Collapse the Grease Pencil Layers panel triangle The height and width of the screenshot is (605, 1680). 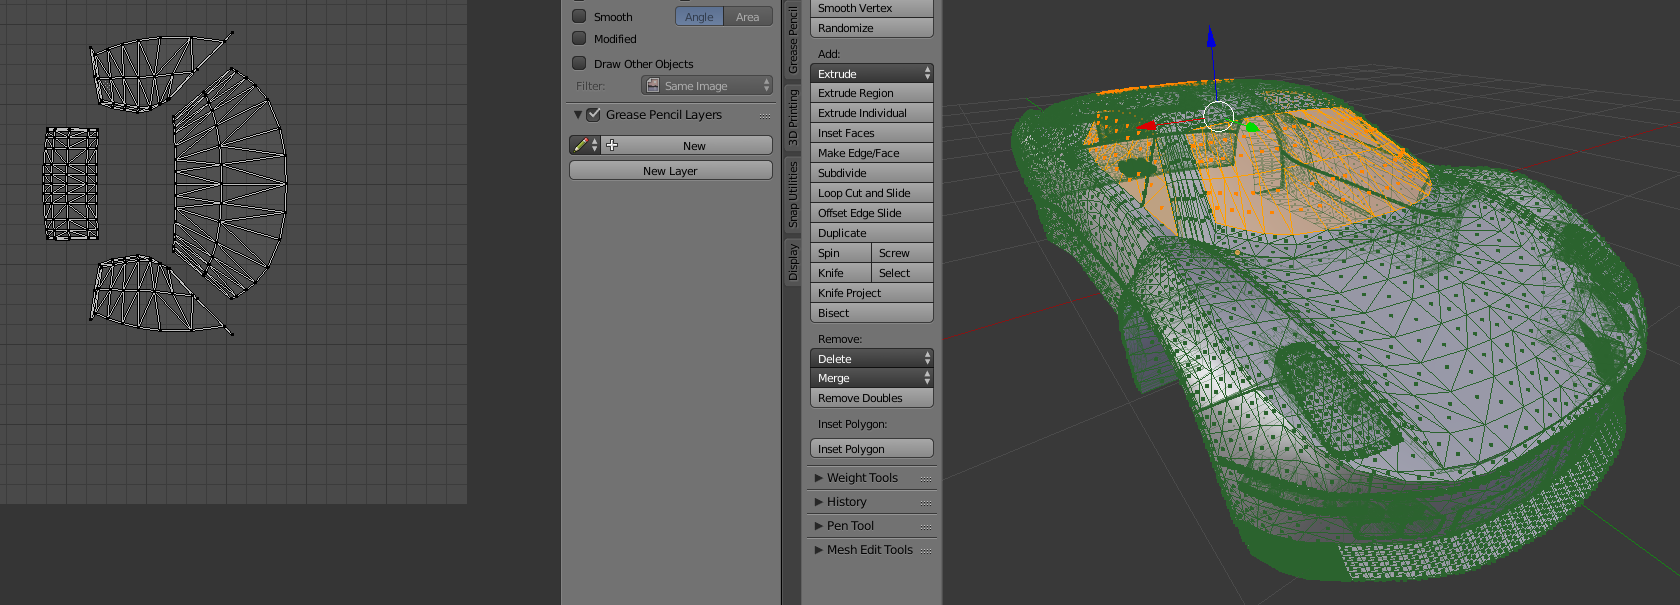(x=577, y=115)
